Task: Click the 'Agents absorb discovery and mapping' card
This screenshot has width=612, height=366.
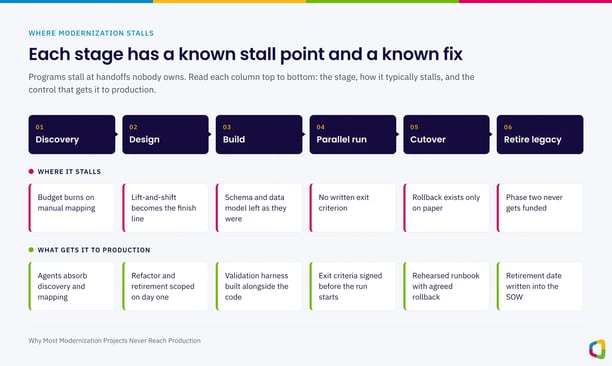Action: click(72, 286)
